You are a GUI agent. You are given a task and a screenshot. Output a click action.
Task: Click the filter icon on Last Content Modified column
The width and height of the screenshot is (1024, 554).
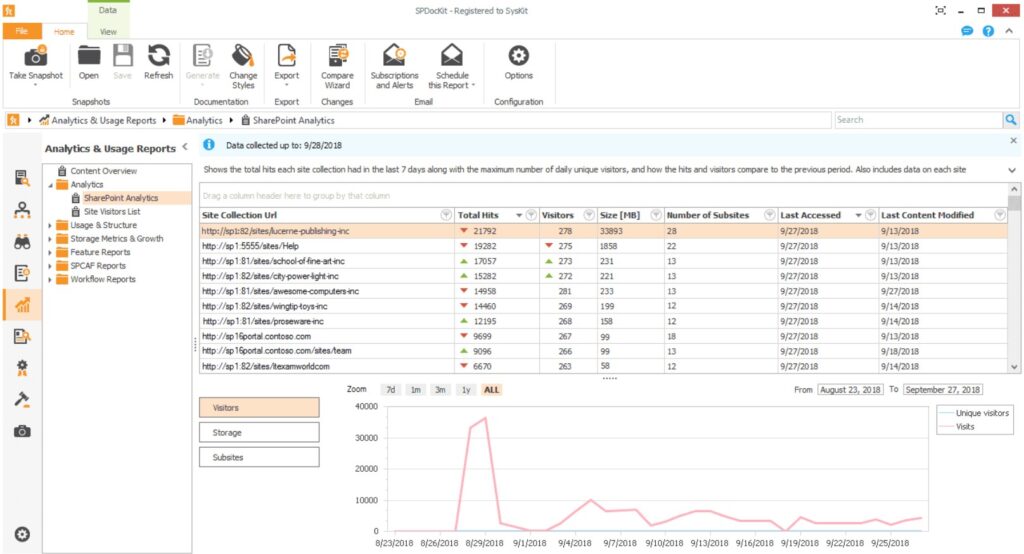(x=1000, y=215)
